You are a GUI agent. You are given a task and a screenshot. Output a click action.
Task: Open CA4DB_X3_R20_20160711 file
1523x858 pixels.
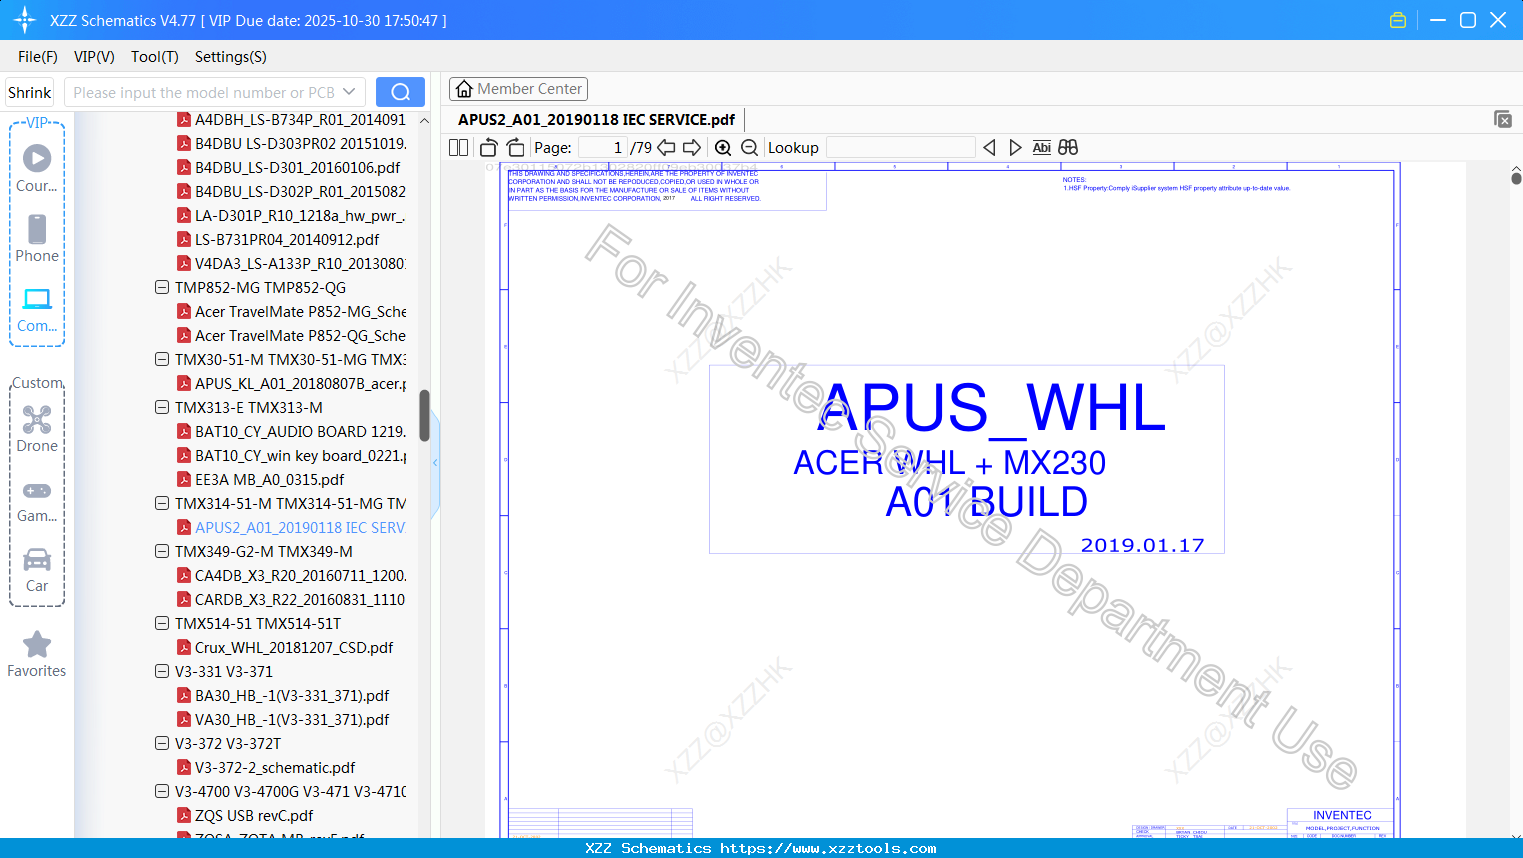point(291,576)
